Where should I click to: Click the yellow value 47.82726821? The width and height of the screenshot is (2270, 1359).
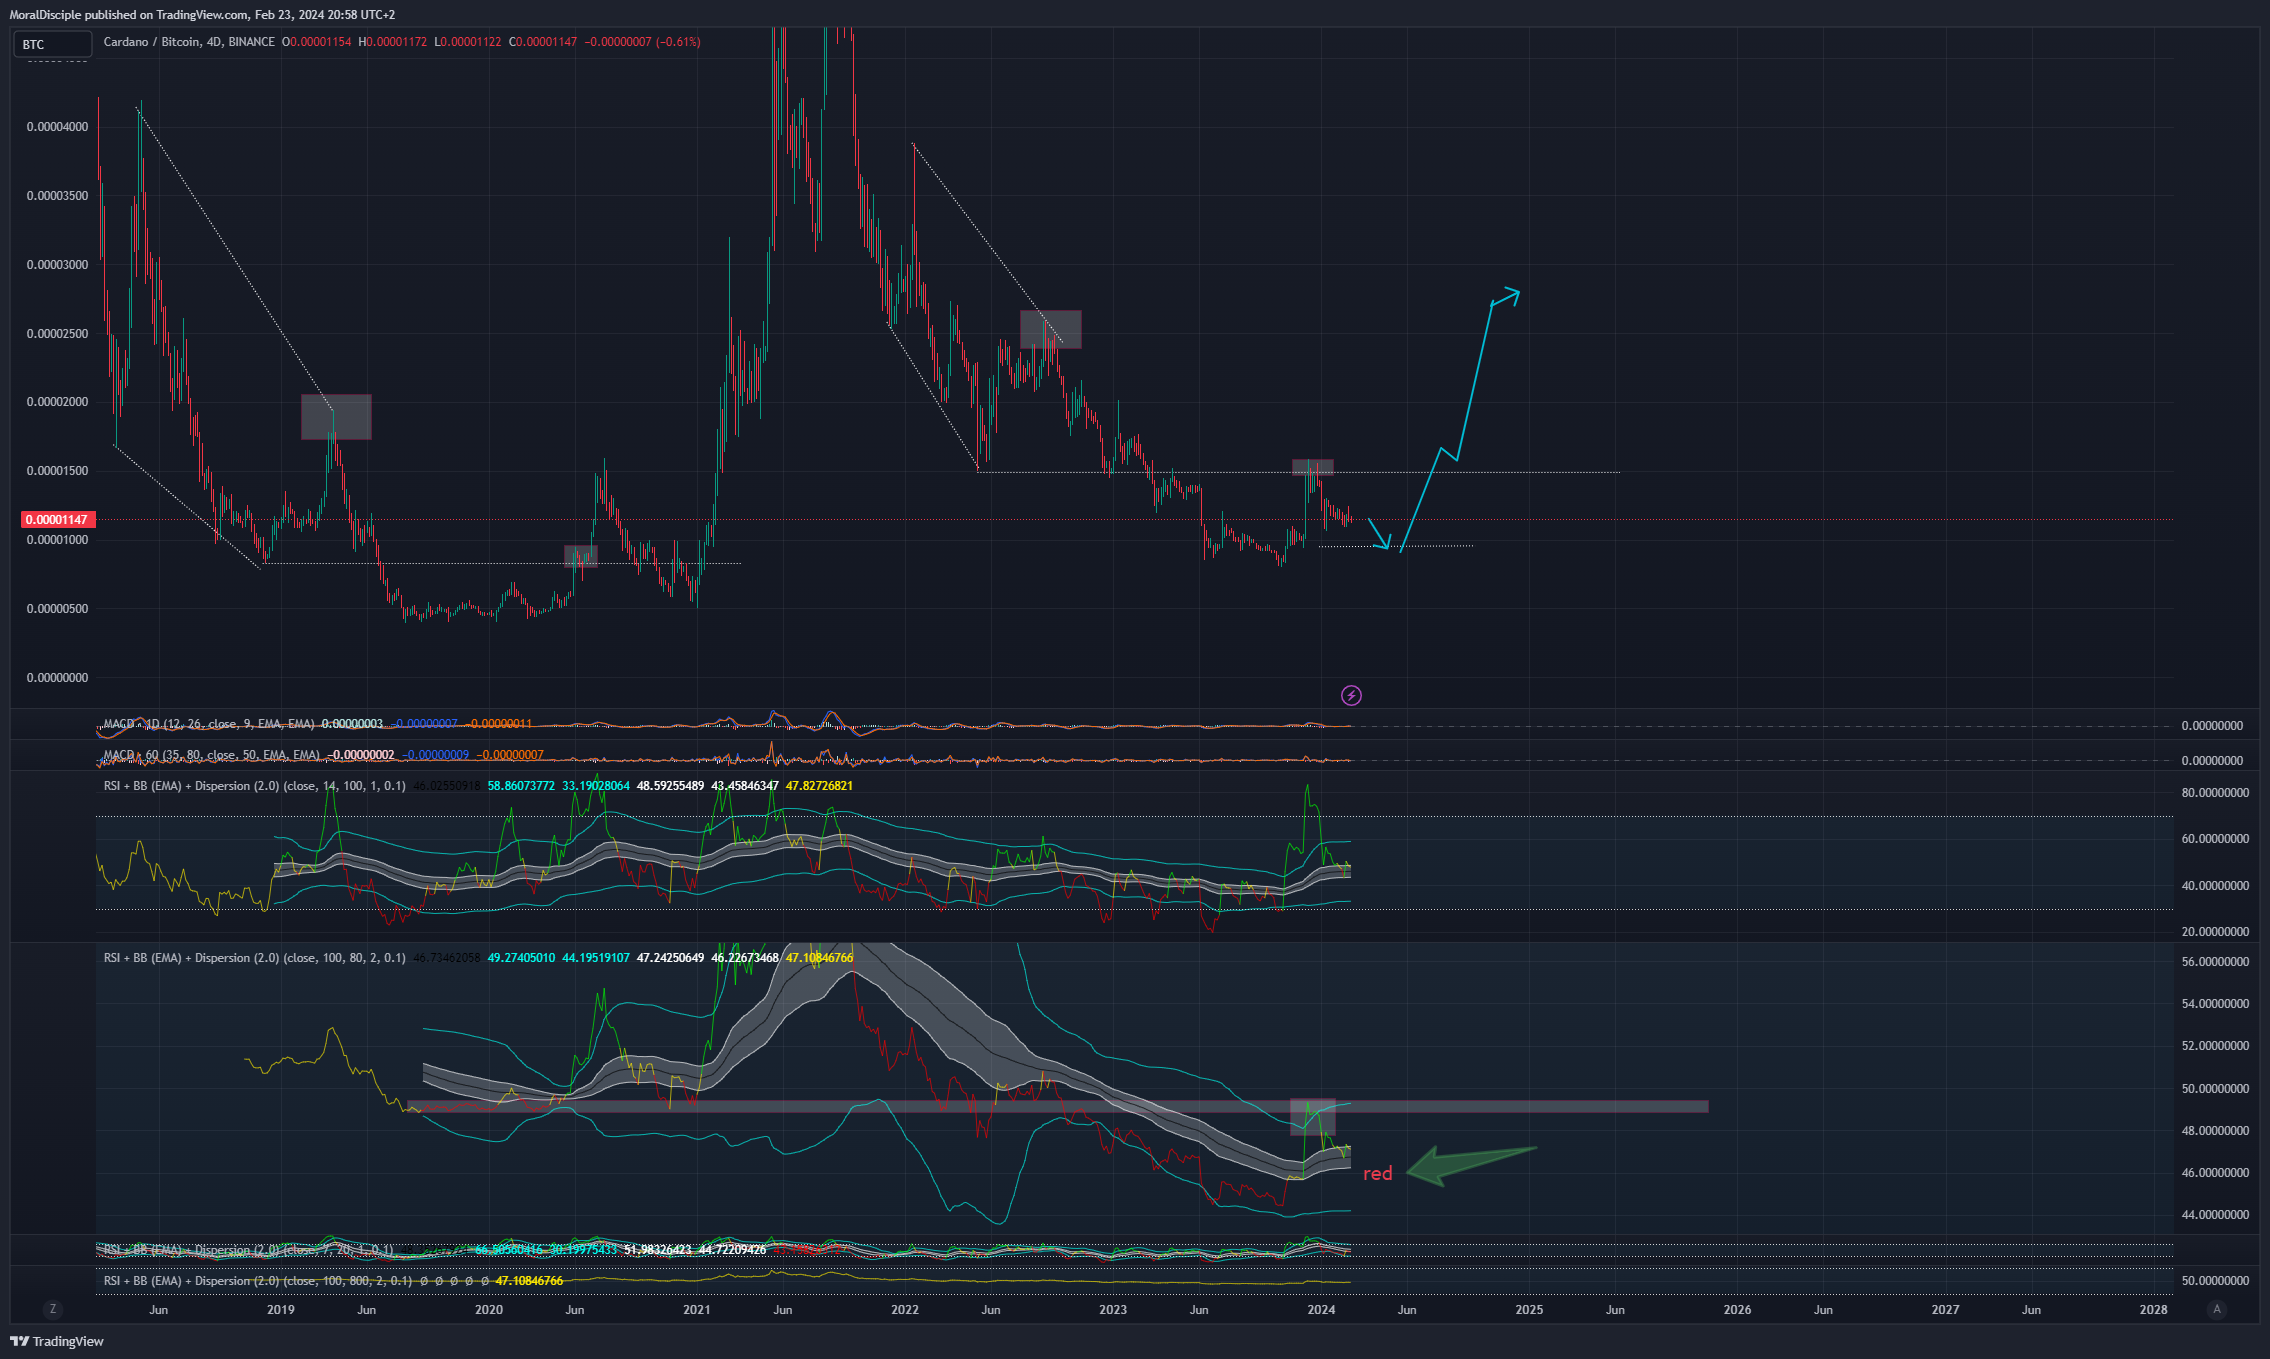(820, 786)
